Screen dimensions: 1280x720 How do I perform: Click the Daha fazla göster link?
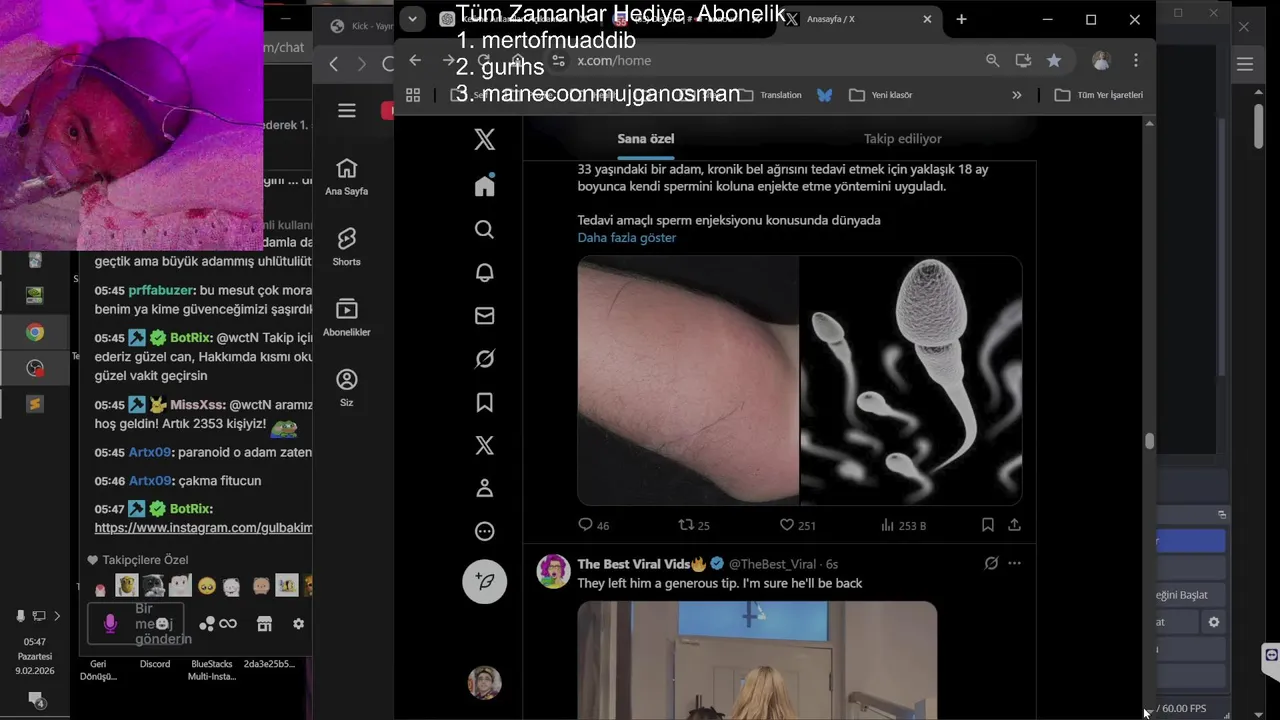point(626,237)
